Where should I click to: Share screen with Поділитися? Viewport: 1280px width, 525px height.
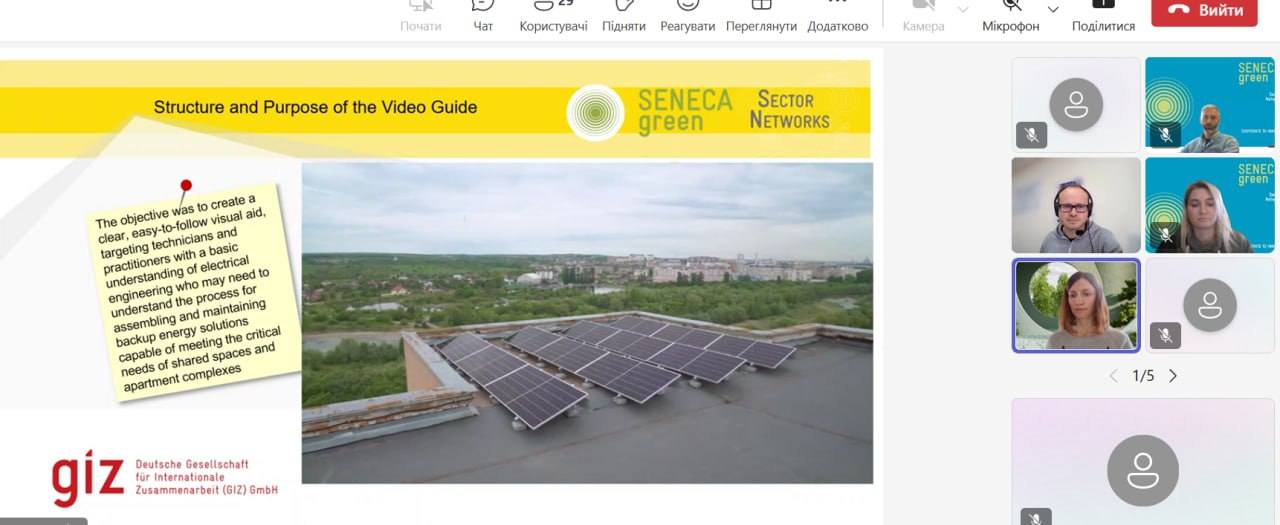point(1103,15)
